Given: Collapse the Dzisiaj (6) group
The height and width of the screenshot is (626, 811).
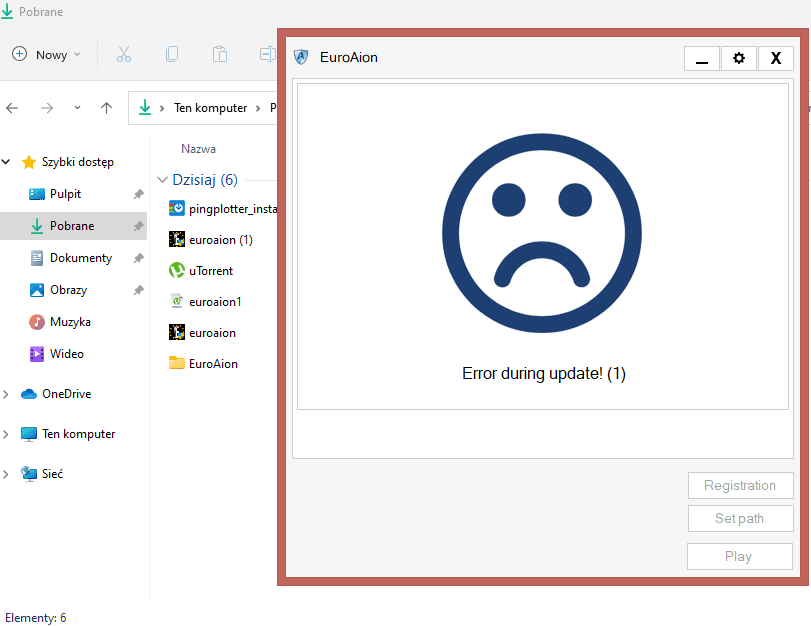Looking at the screenshot, I should (163, 180).
